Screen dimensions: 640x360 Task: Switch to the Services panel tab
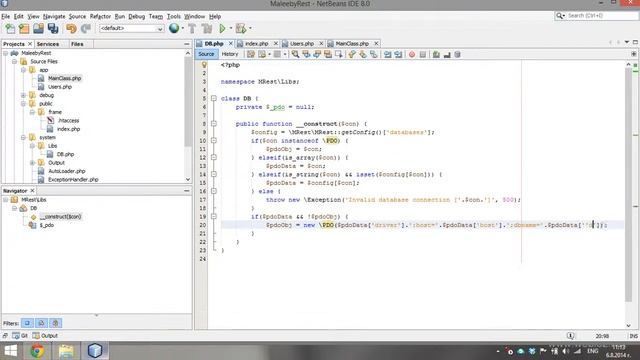pyautogui.click(x=48, y=44)
